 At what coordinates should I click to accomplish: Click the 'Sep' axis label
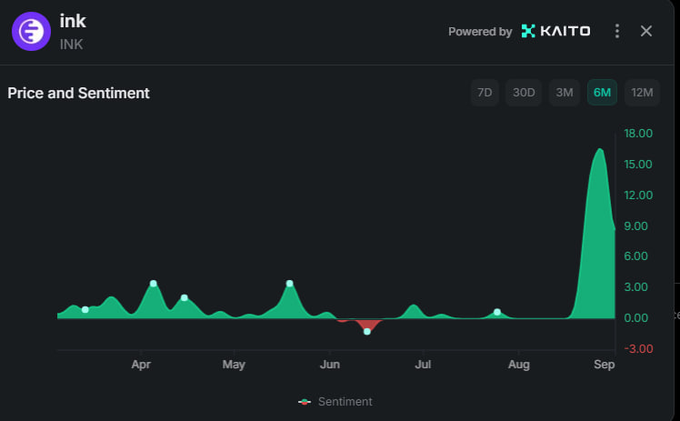pos(604,364)
